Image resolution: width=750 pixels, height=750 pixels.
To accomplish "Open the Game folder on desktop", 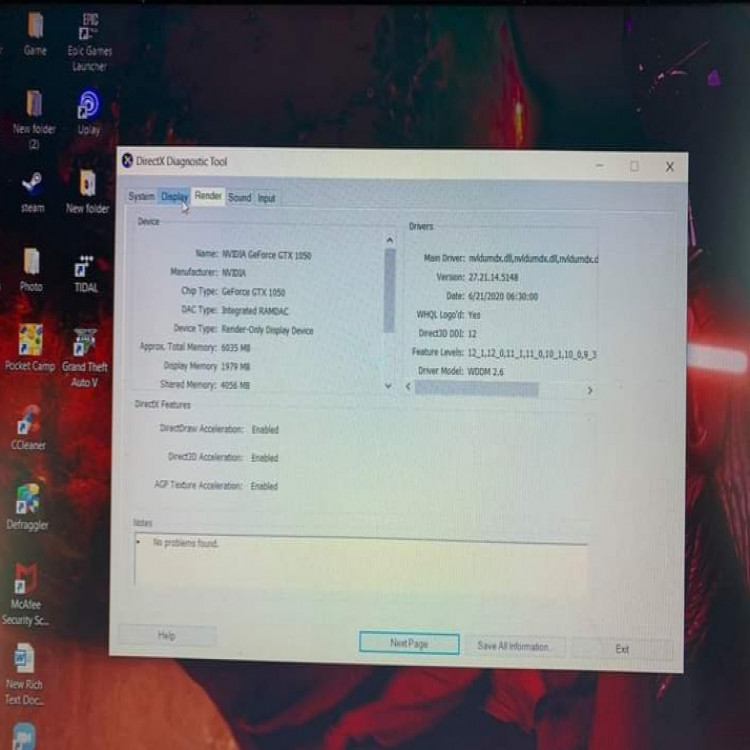I will click(35, 27).
